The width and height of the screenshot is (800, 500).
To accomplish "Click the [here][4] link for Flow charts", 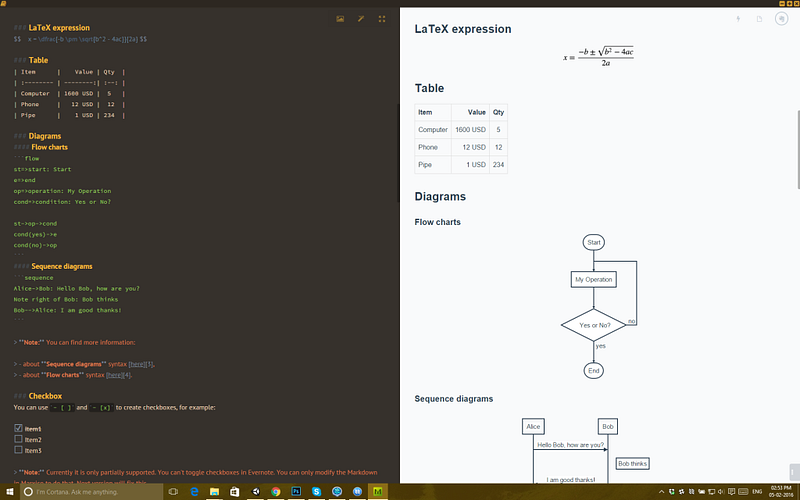I will (x=119, y=375).
